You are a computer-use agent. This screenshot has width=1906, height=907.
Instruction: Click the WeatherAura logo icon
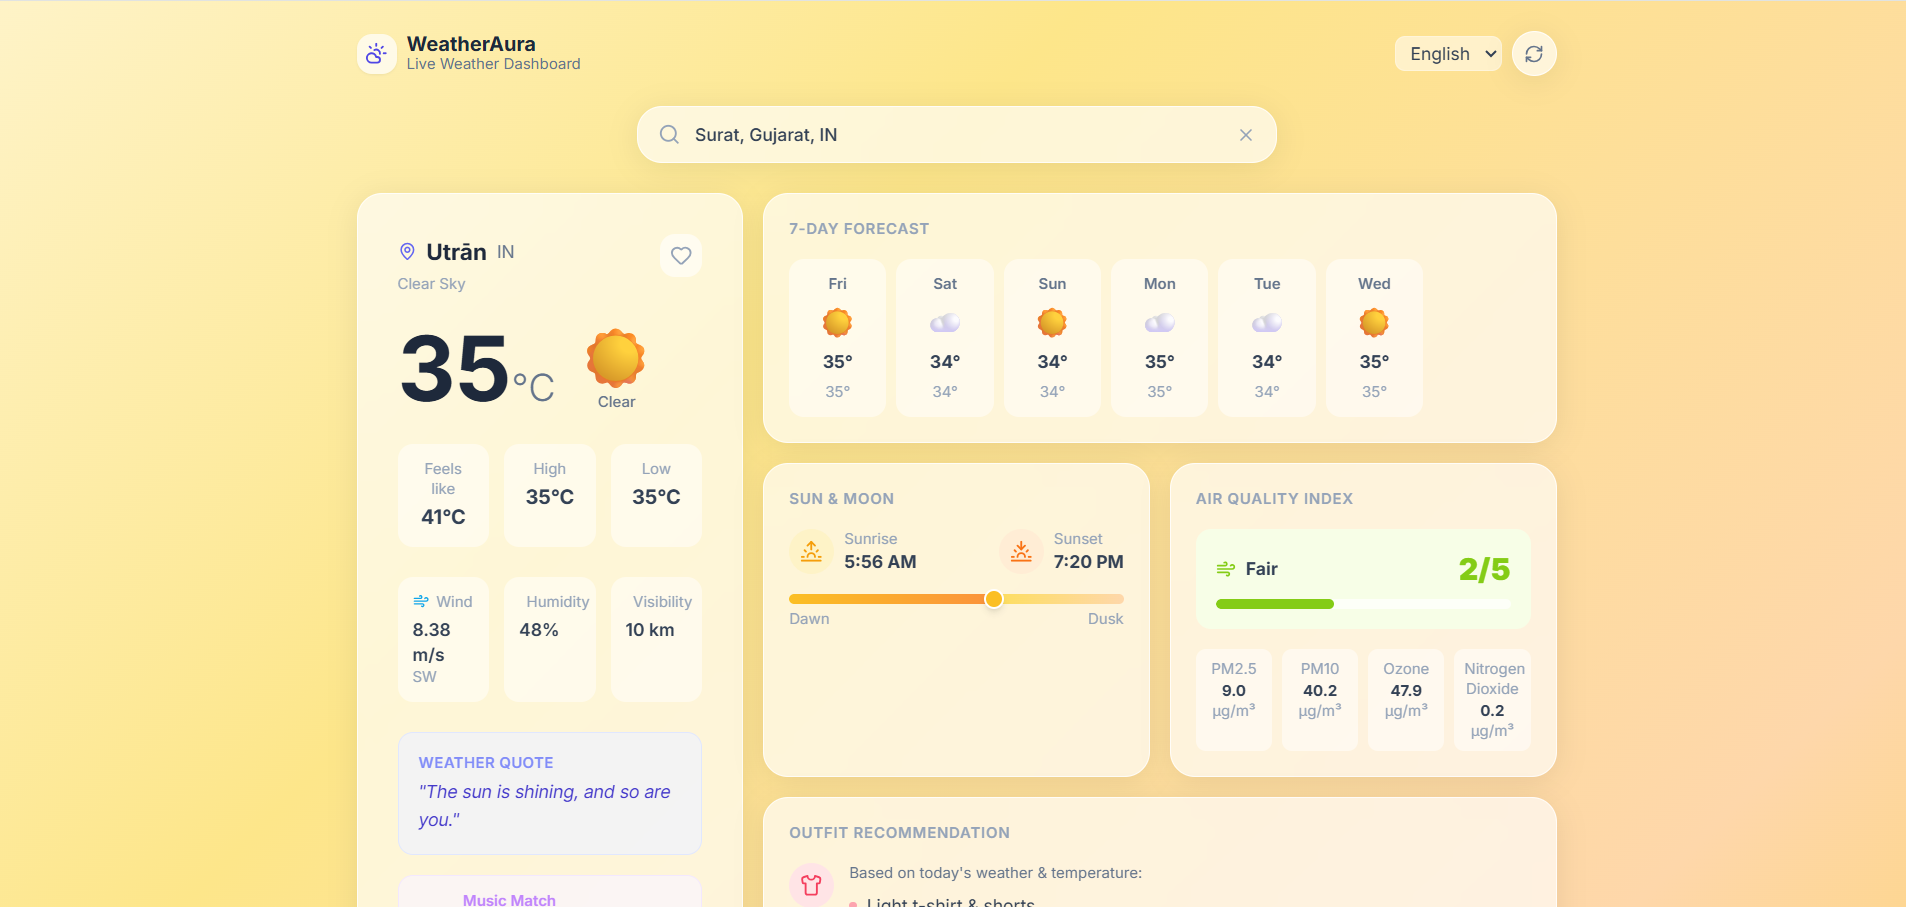[376, 54]
